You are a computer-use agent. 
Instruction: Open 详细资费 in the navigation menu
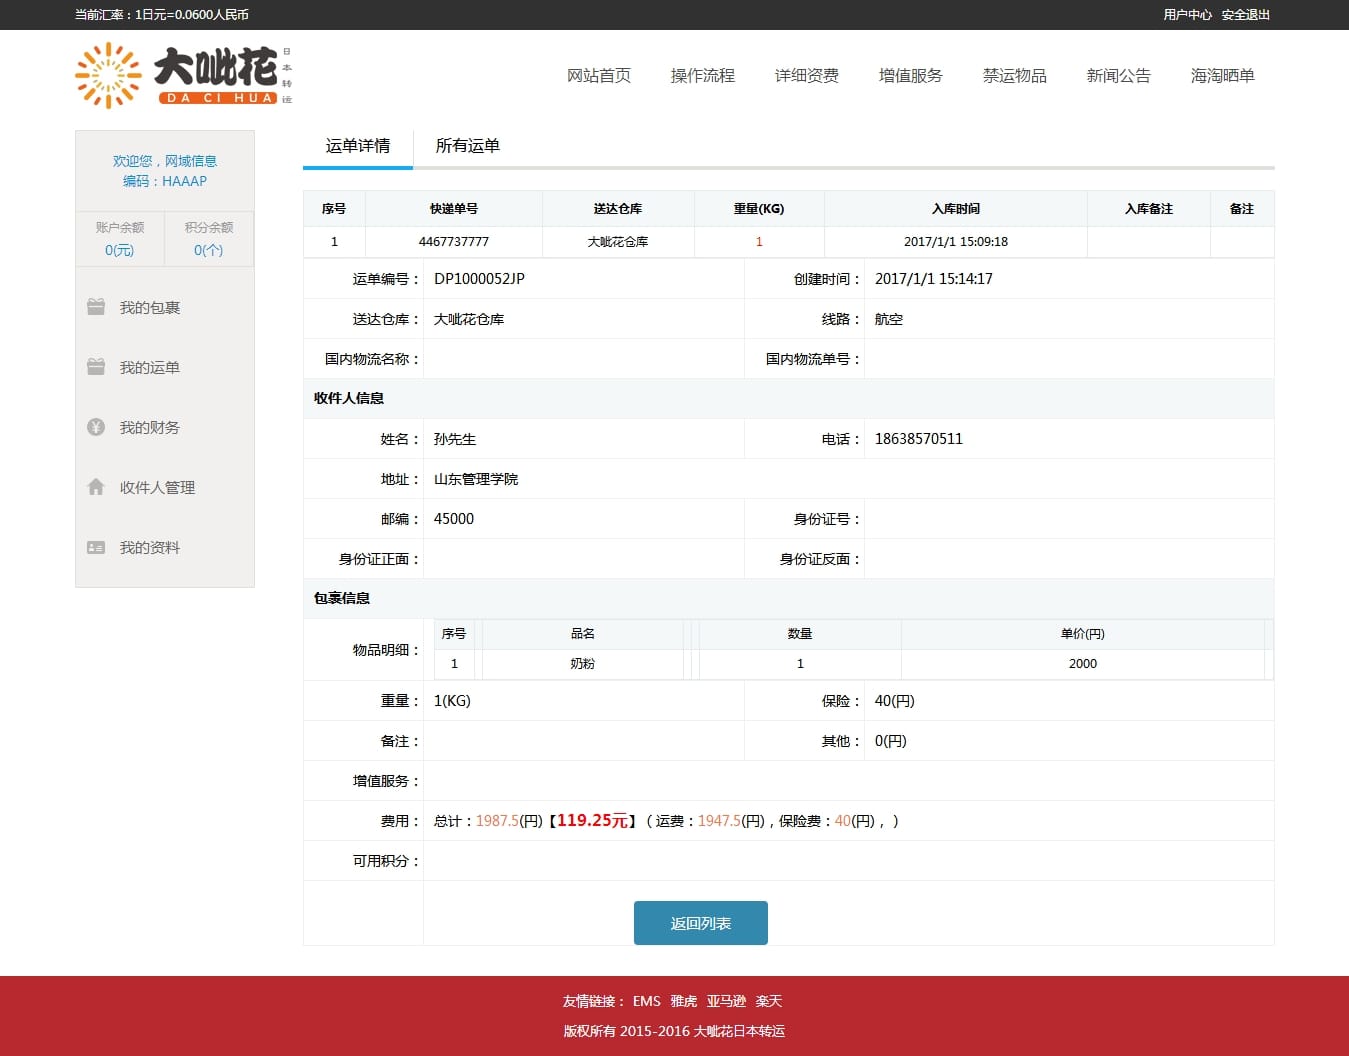[x=807, y=76]
